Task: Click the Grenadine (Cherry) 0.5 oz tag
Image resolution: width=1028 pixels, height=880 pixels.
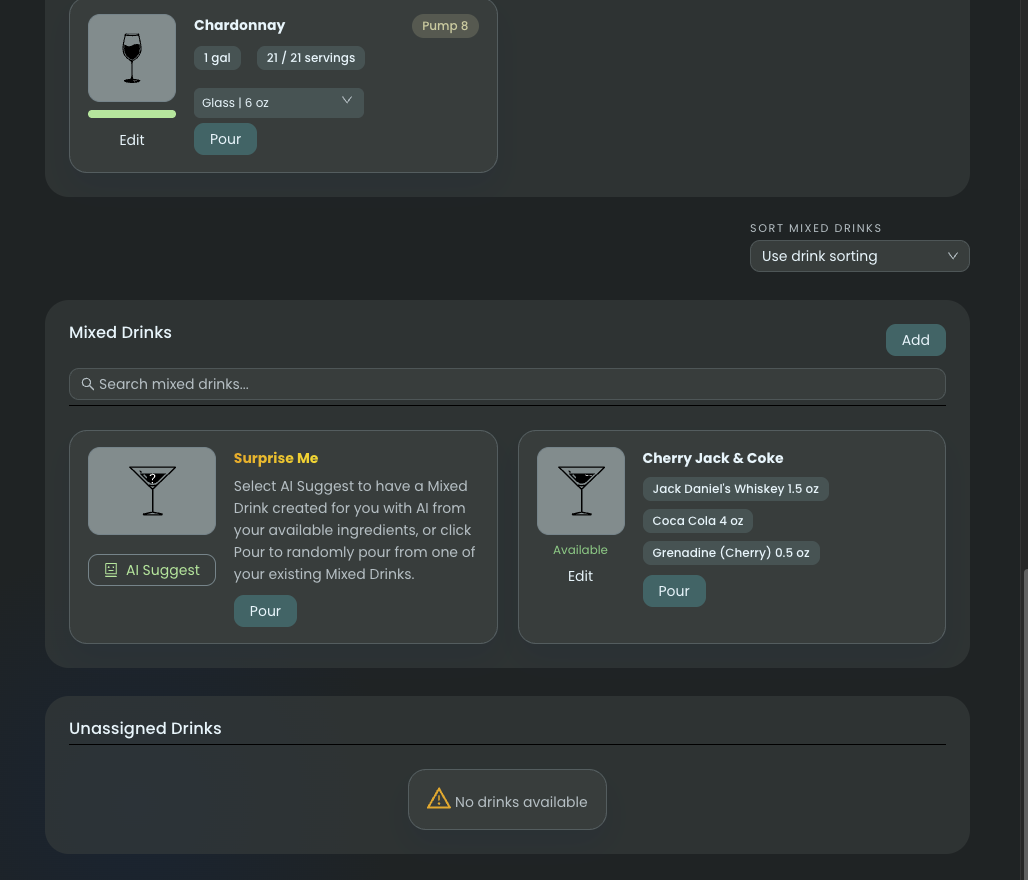Action: coord(730,553)
